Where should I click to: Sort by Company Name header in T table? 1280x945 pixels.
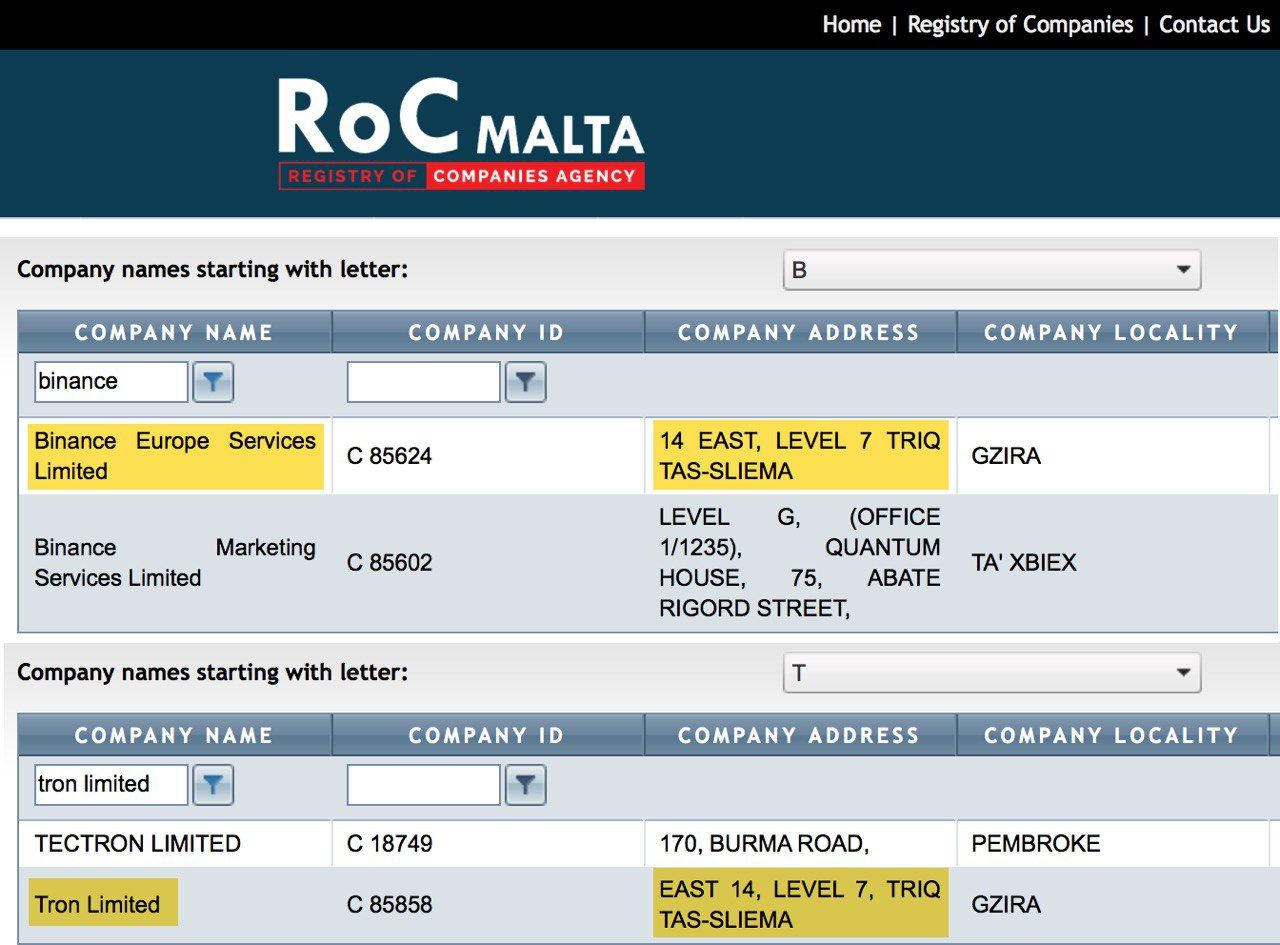coord(174,735)
